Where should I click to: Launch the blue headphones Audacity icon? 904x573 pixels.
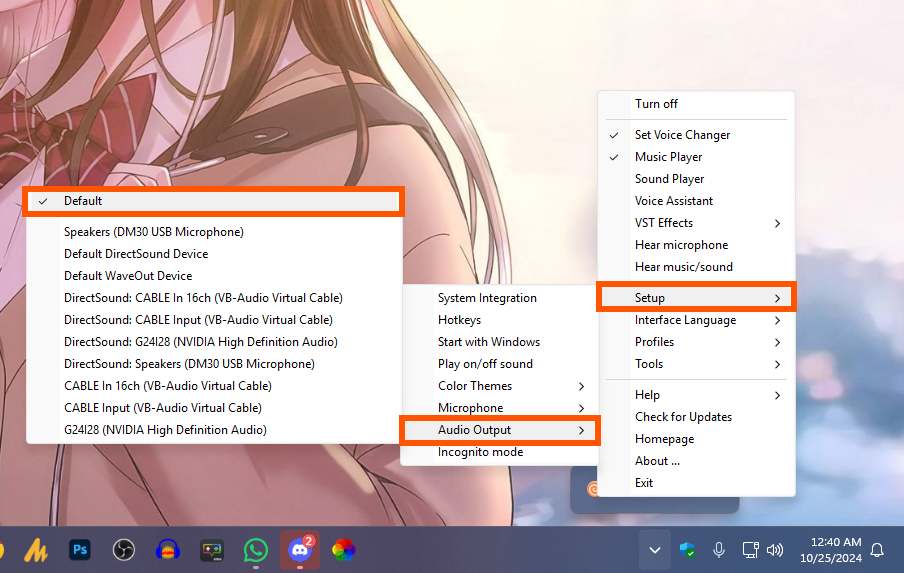point(168,550)
